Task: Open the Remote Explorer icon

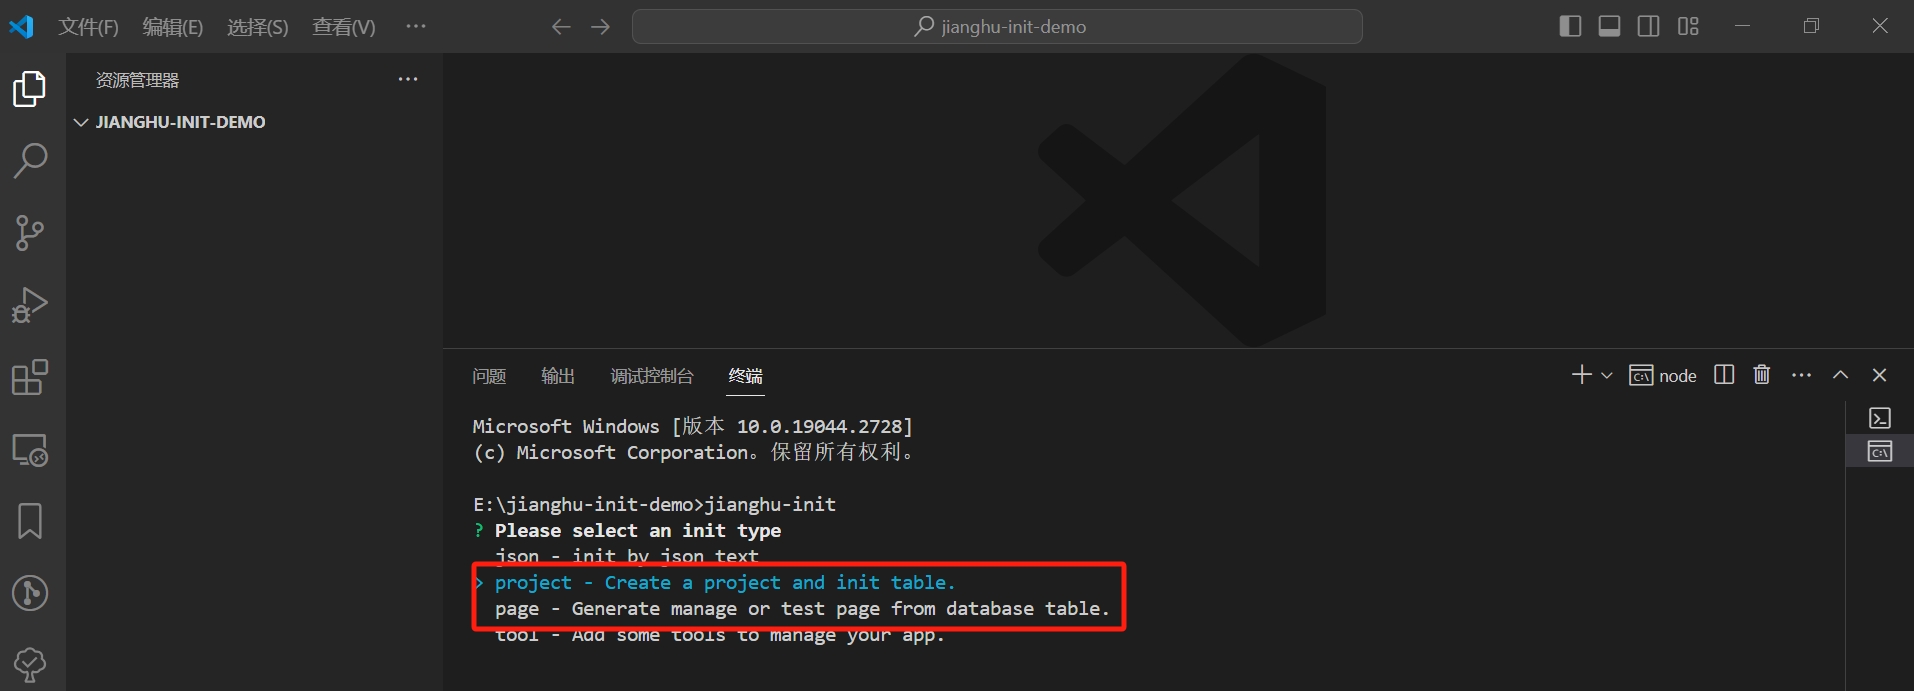Action: pyautogui.click(x=30, y=450)
